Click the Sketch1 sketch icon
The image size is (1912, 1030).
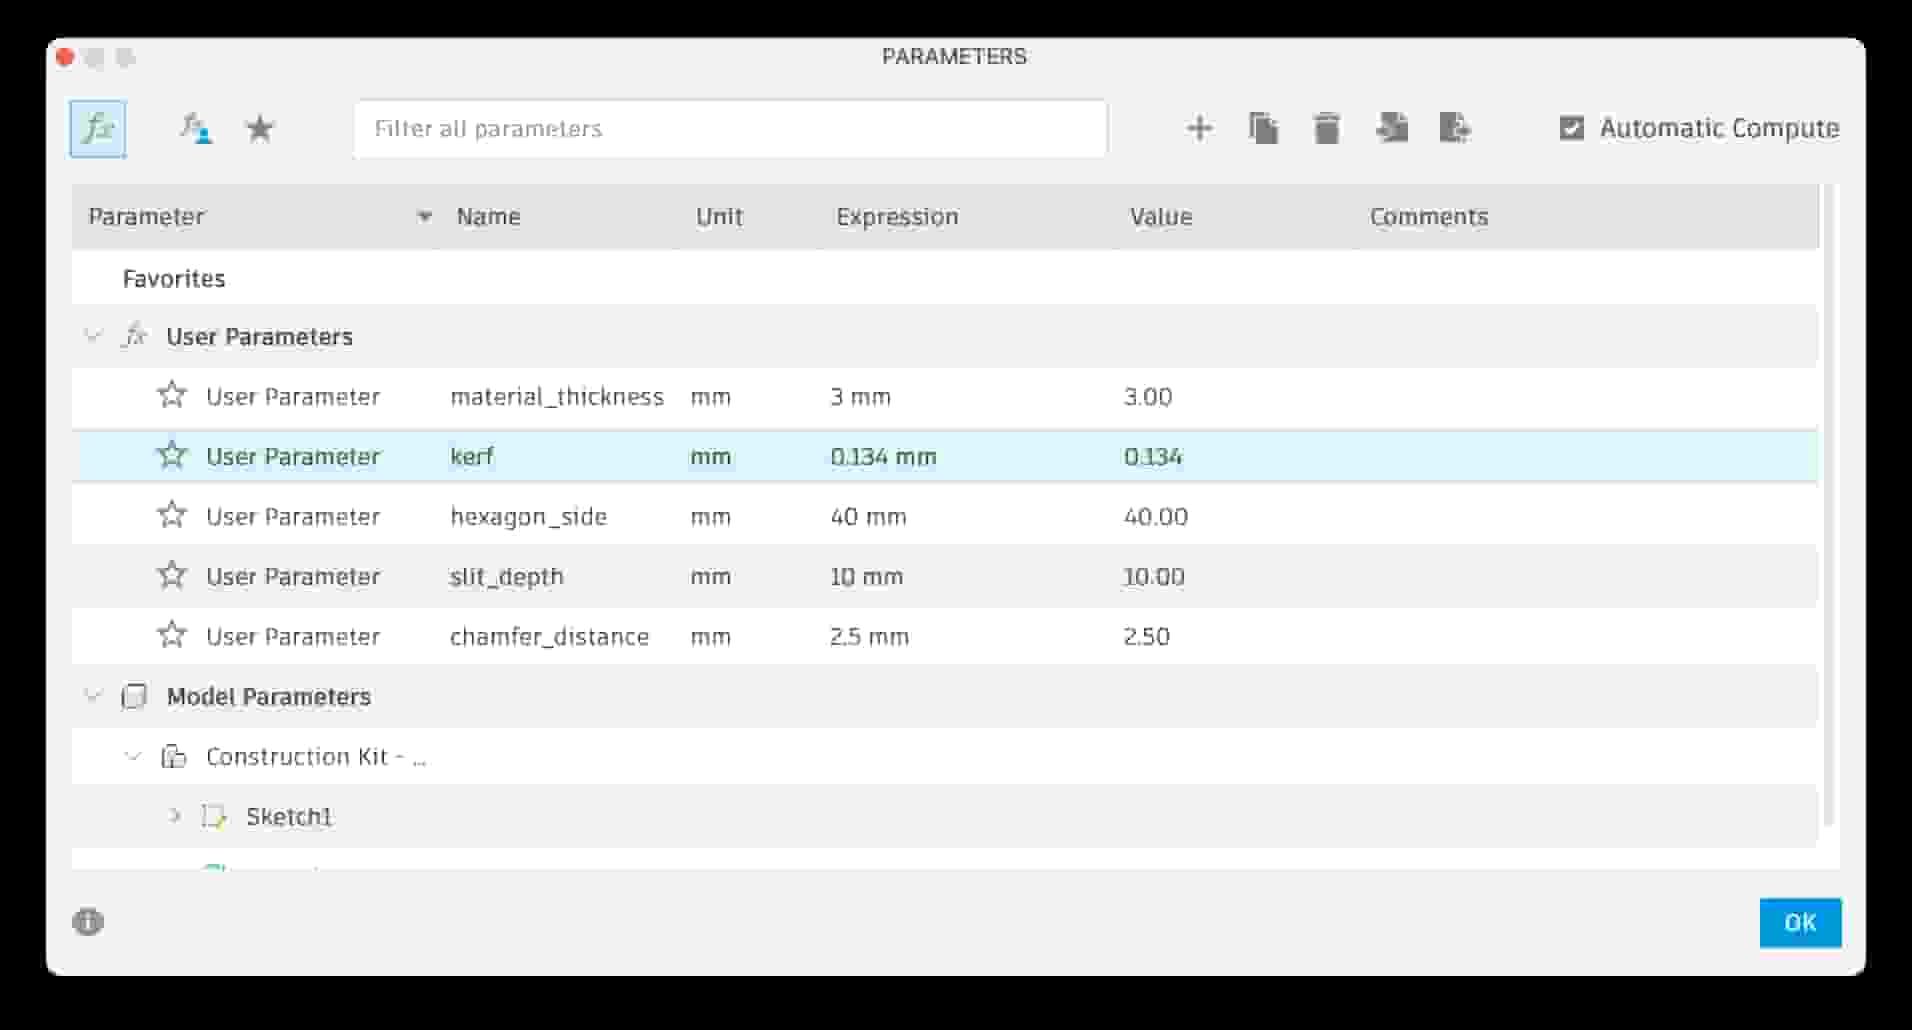pos(213,816)
